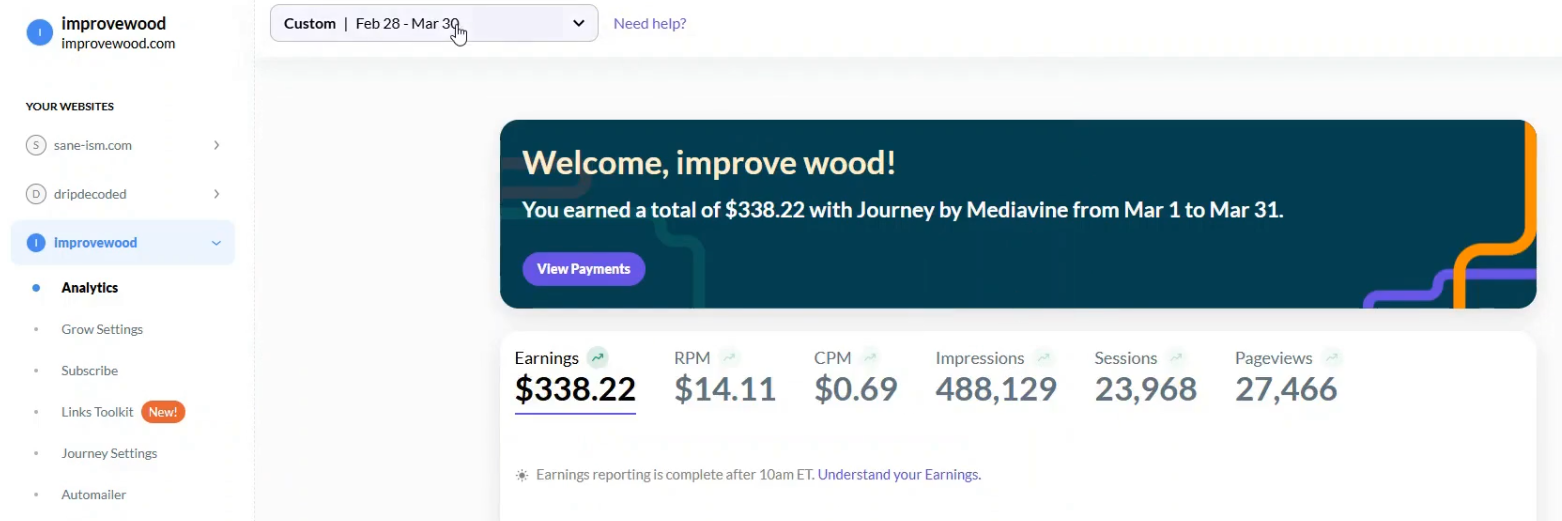Screen dimensions: 1562x521
Task: Open Grow Settings in the sidebar
Action: tap(102, 329)
